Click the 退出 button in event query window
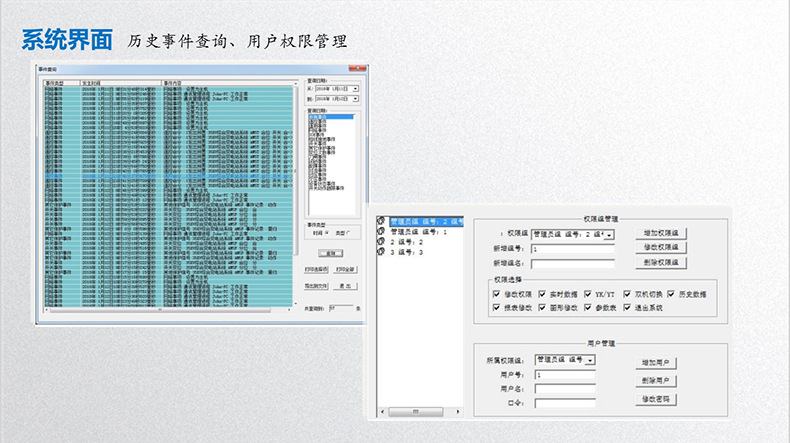 pos(345,286)
